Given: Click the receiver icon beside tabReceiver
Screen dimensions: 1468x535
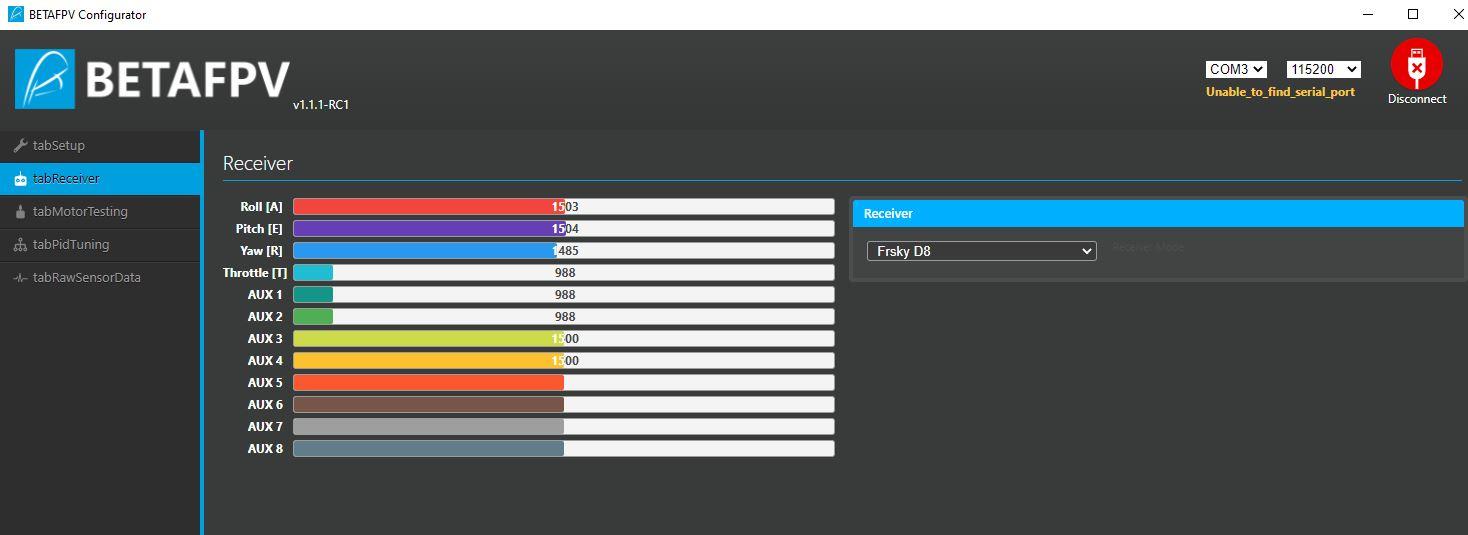Looking at the screenshot, I should (x=20, y=179).
